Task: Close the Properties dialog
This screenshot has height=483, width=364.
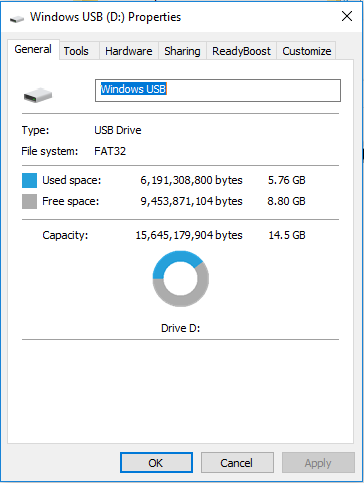Action: (347, 16)
